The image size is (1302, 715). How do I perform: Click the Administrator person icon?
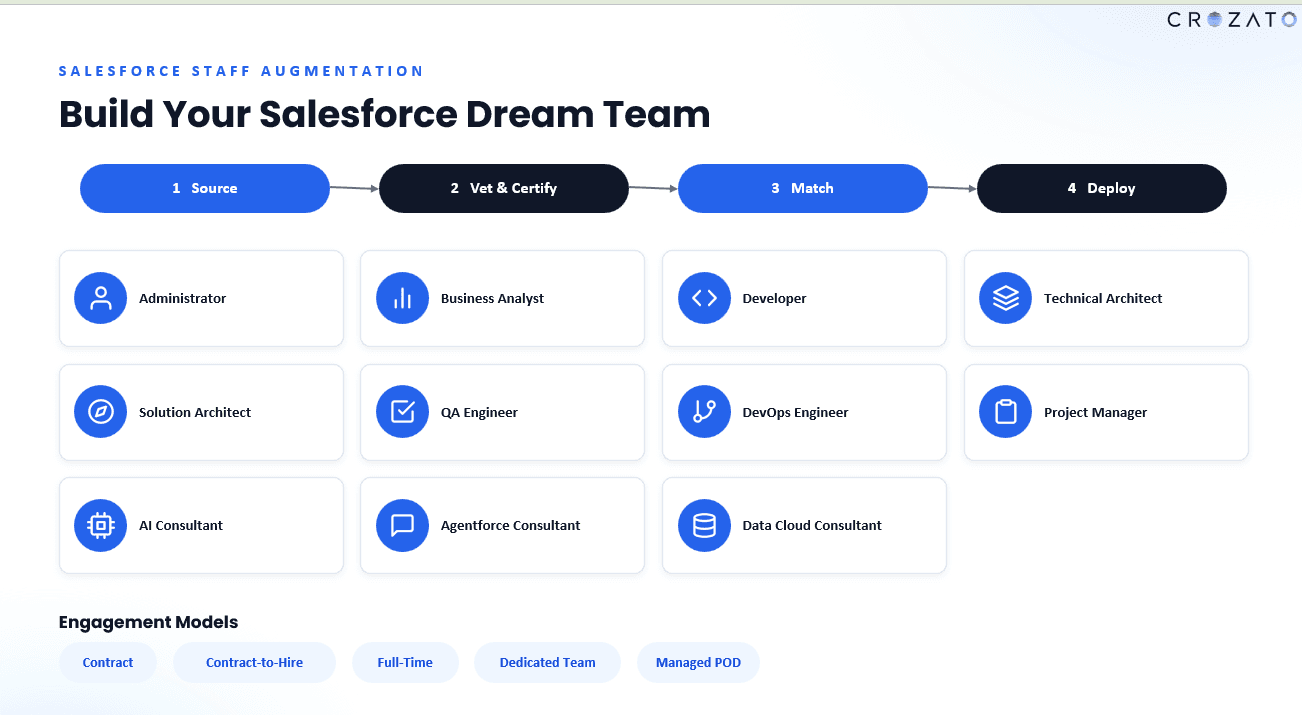[100, 298]
